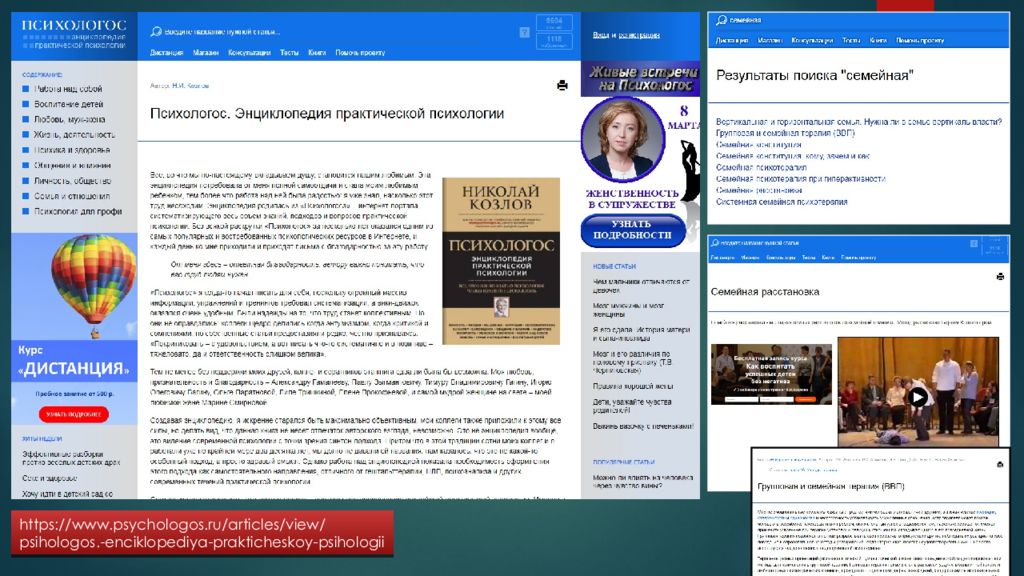Open Тесты menu in search results window
This screenshot has width=1024, height=576.
point(851,40)
